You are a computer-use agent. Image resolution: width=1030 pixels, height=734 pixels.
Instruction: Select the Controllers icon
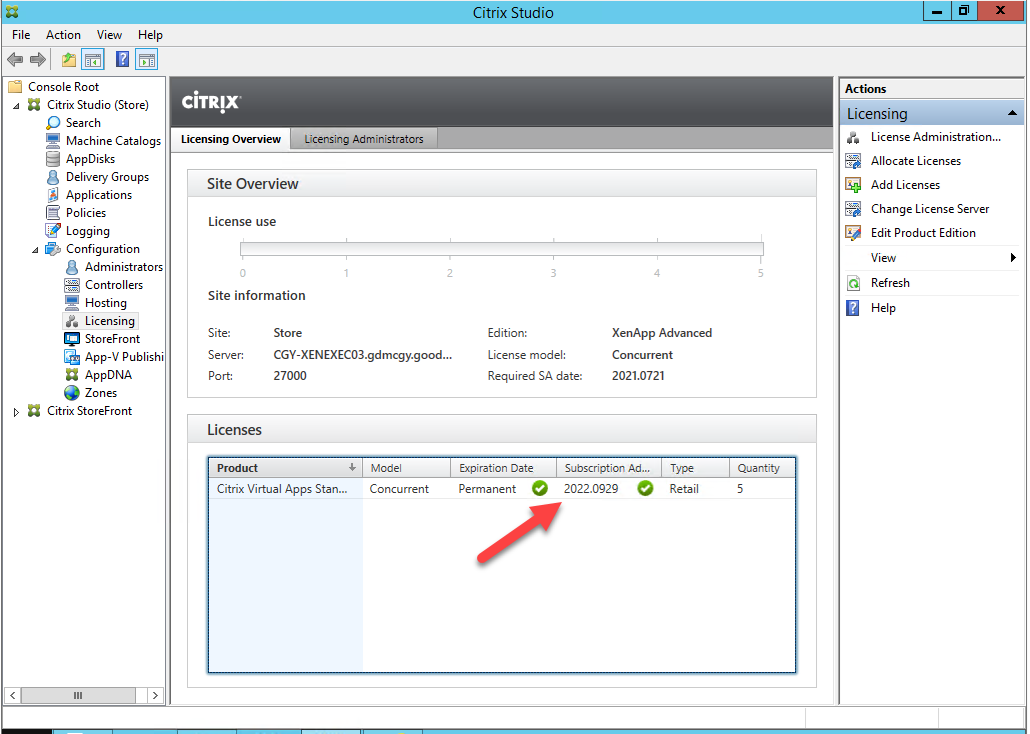[x=72, y=285]
